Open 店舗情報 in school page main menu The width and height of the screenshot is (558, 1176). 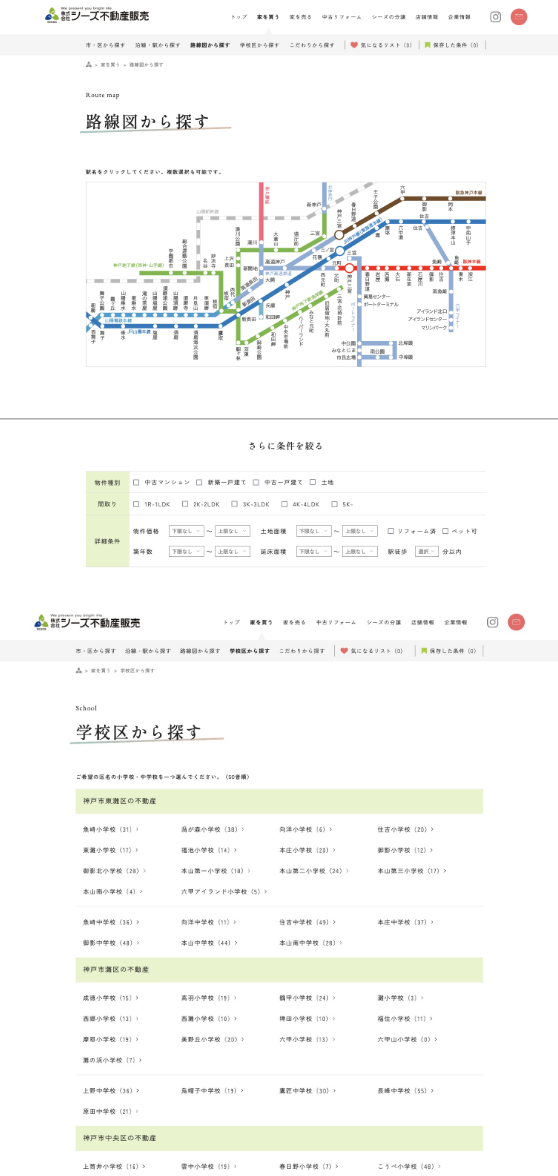click(423, 622)
